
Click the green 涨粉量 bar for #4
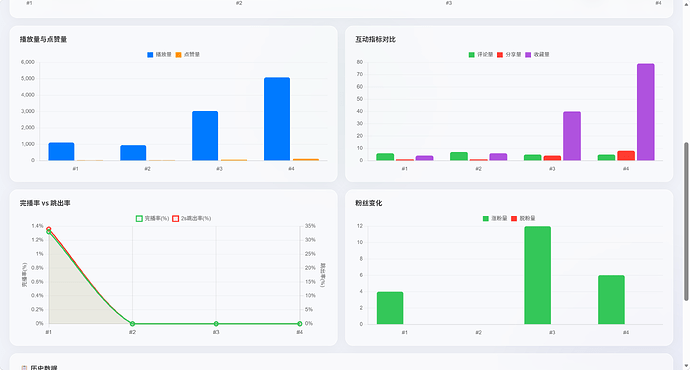pos(611,300)
